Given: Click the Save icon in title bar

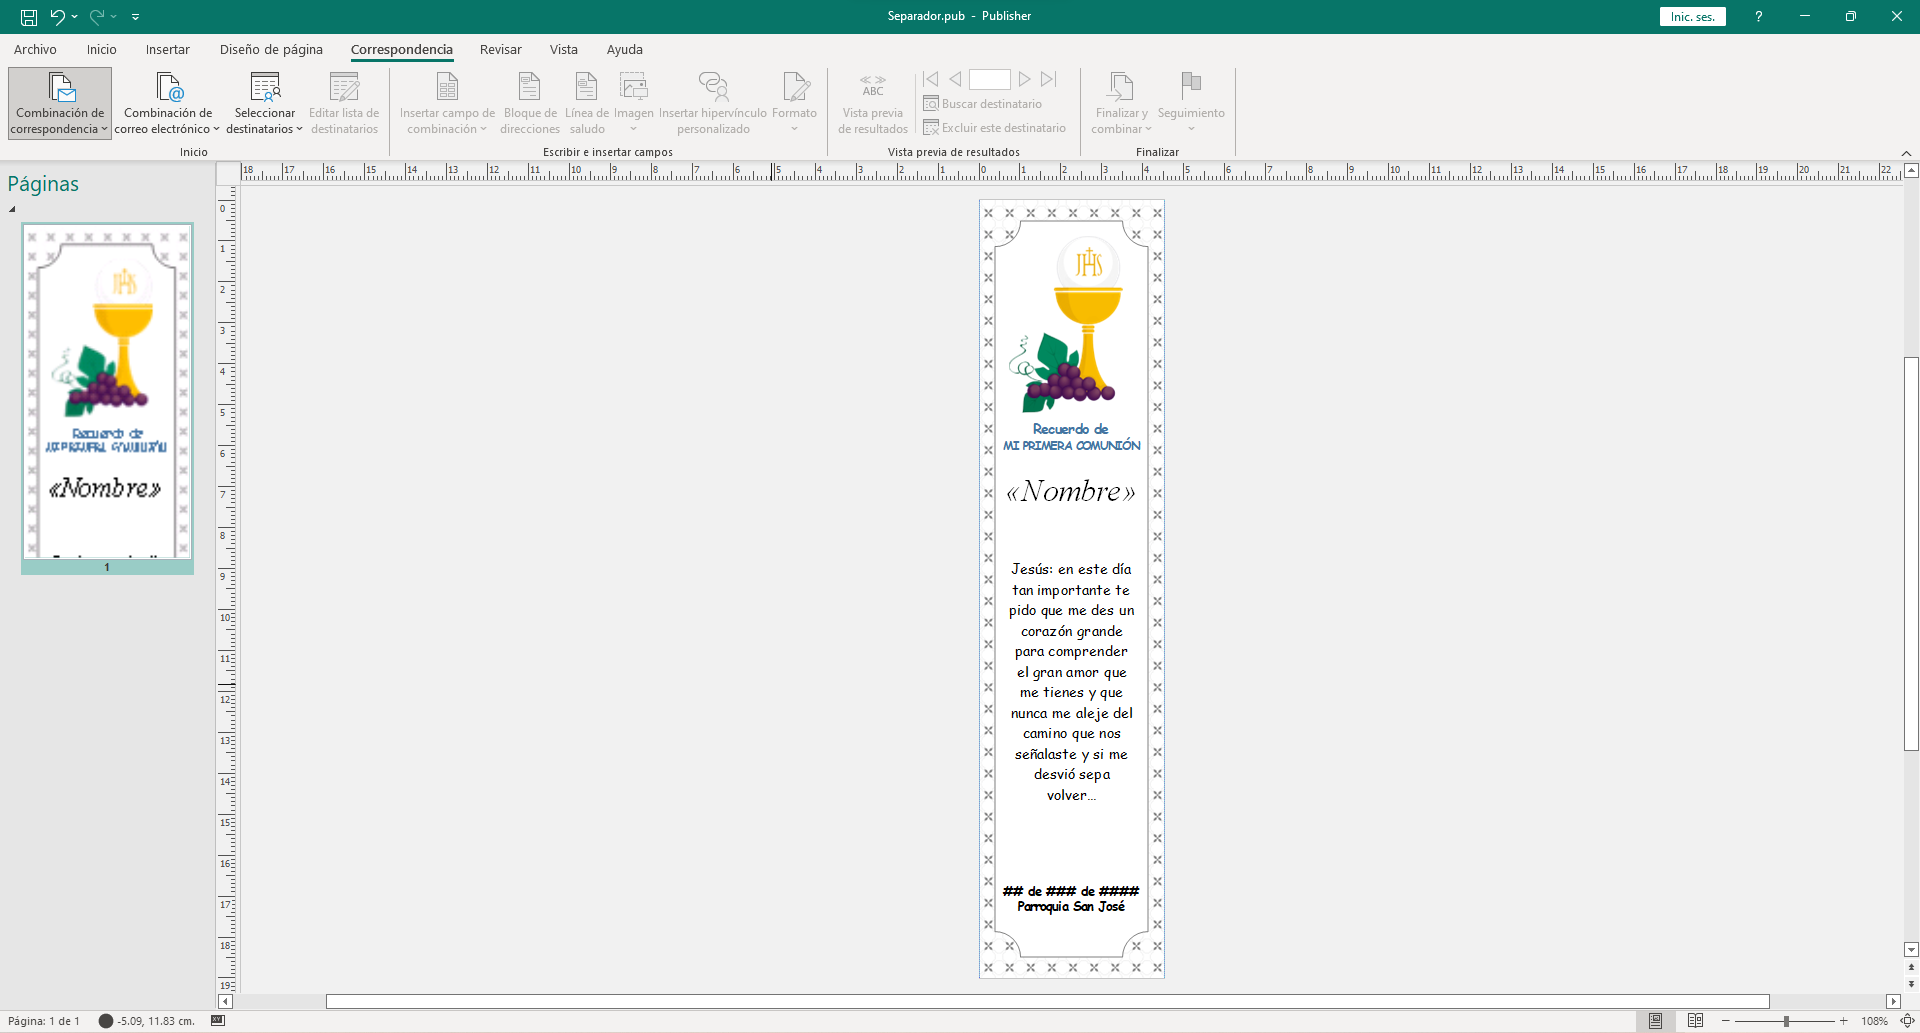Looking at the screenshot, I should (x=29, y=17).
